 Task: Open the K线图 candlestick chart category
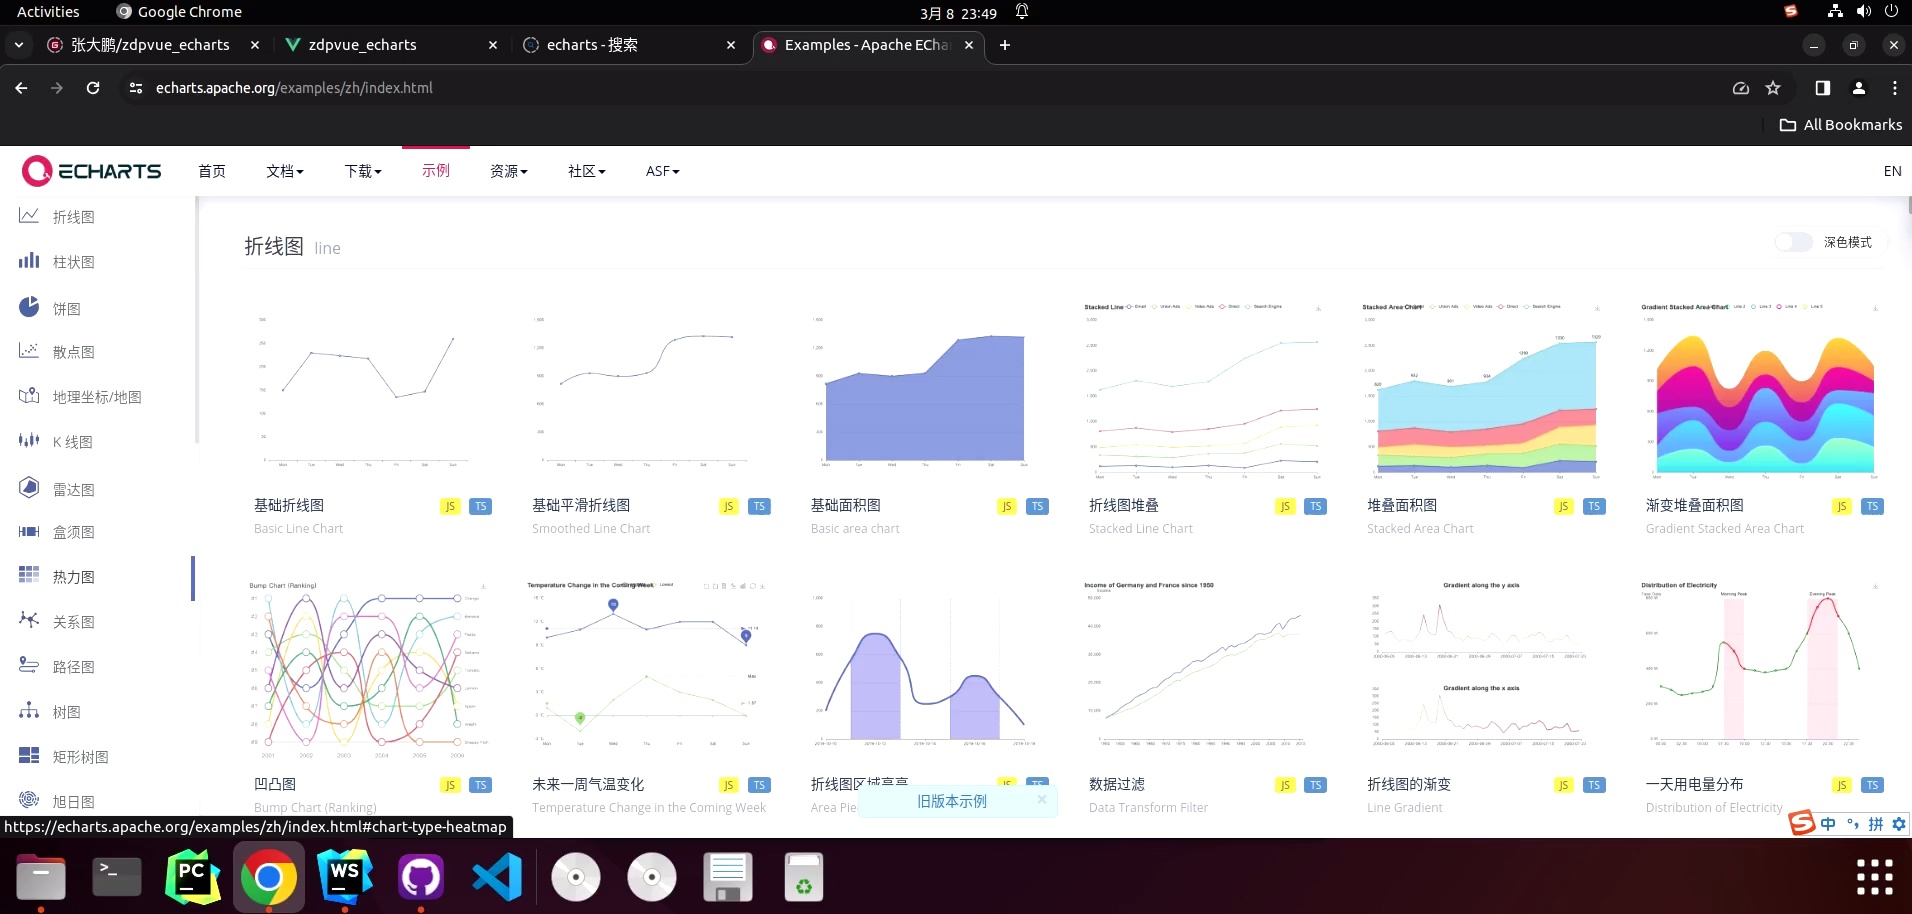click(30, 441)
